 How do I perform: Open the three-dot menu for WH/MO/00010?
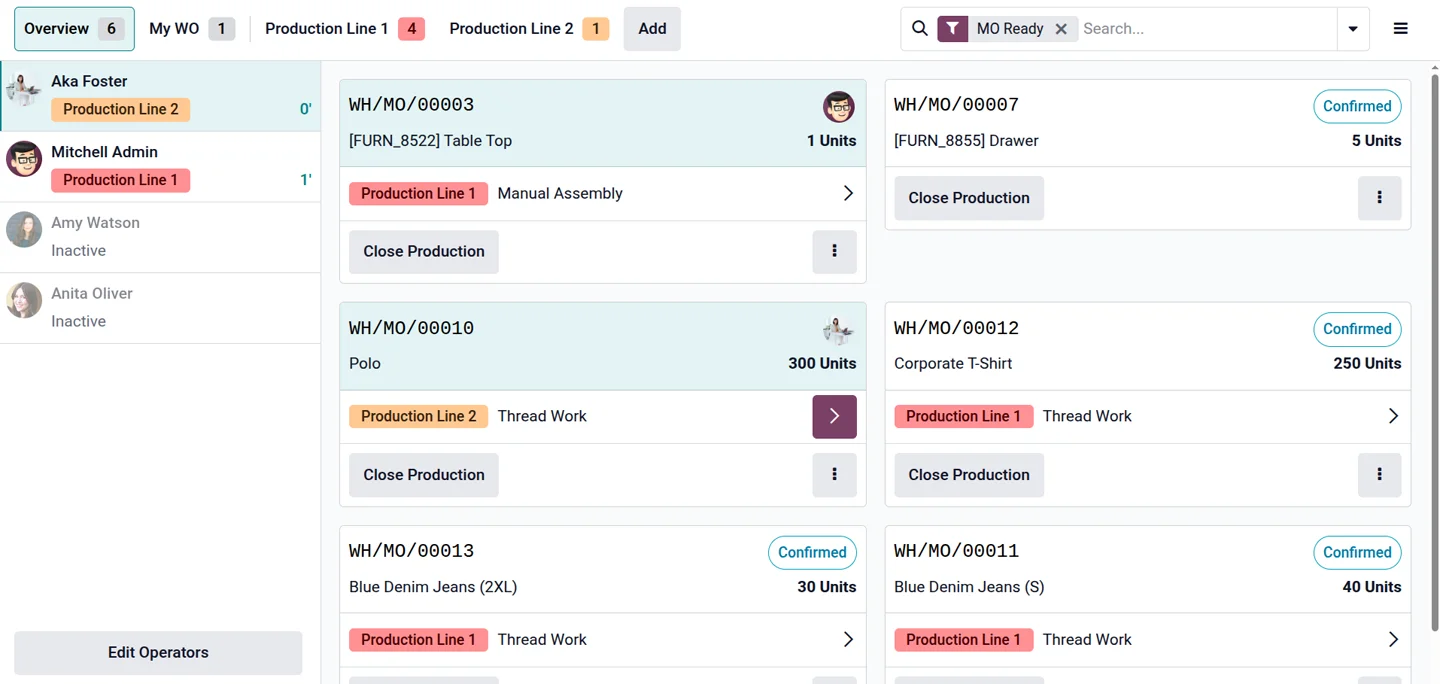834,475
